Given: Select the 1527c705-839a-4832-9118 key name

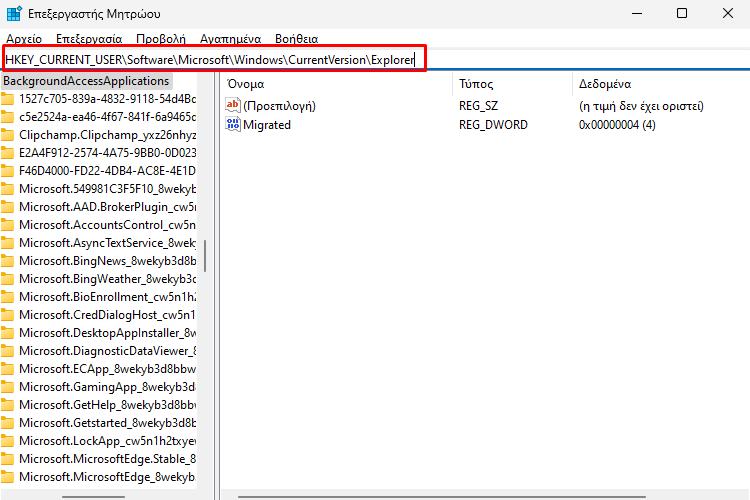Looking at the screenshot, I should pyautogui.click(x=107, y=99).
